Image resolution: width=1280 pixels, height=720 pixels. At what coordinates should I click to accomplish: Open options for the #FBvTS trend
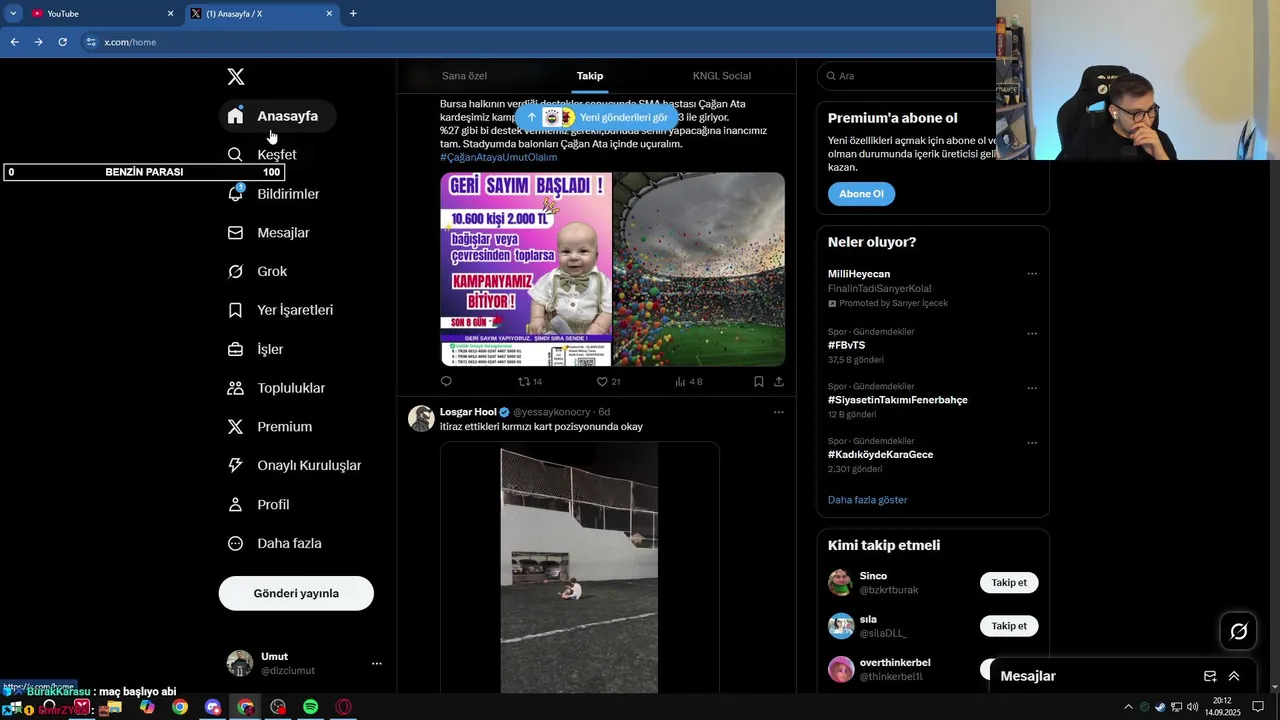1032,333
